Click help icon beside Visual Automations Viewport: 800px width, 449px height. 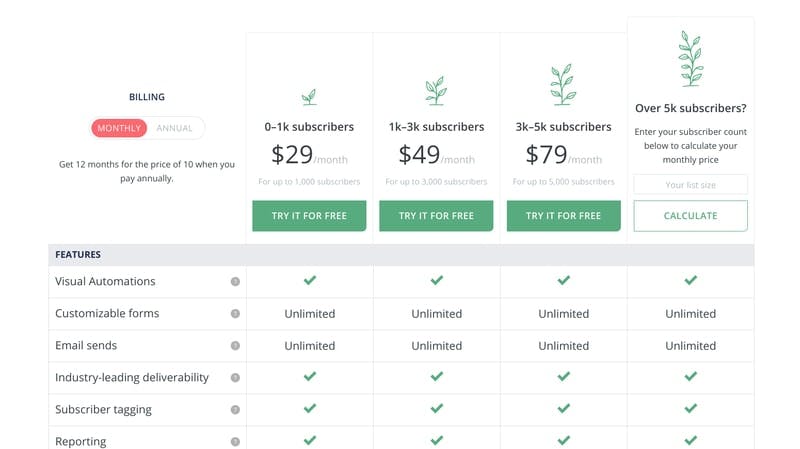(235, 282)
